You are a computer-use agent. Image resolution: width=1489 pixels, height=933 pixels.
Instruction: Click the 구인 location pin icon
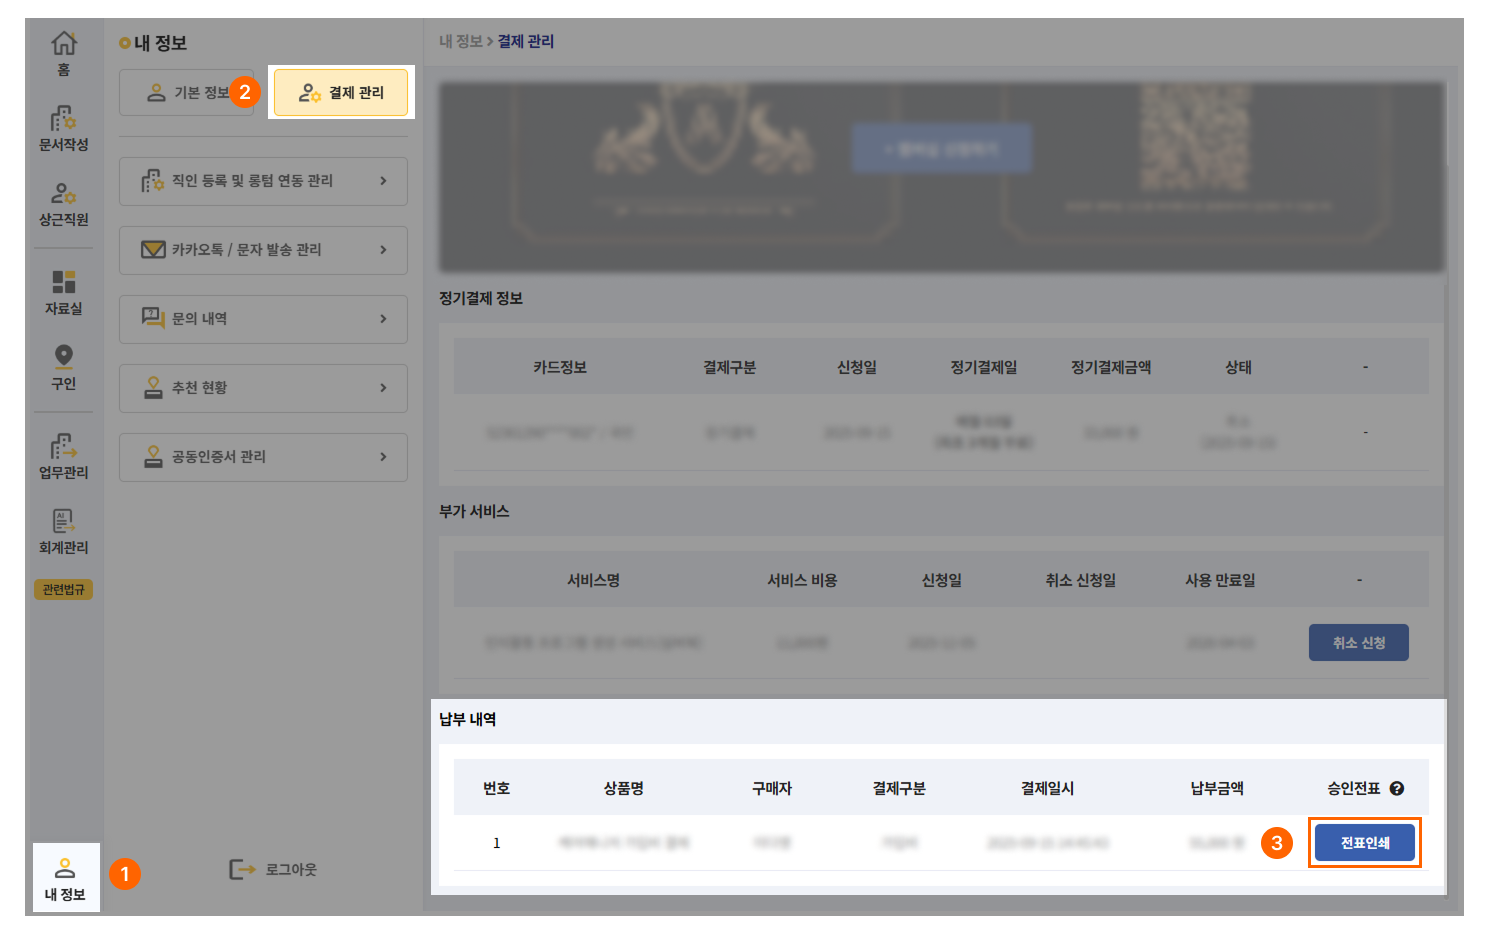pyautogui.click(x=64, y=357)
